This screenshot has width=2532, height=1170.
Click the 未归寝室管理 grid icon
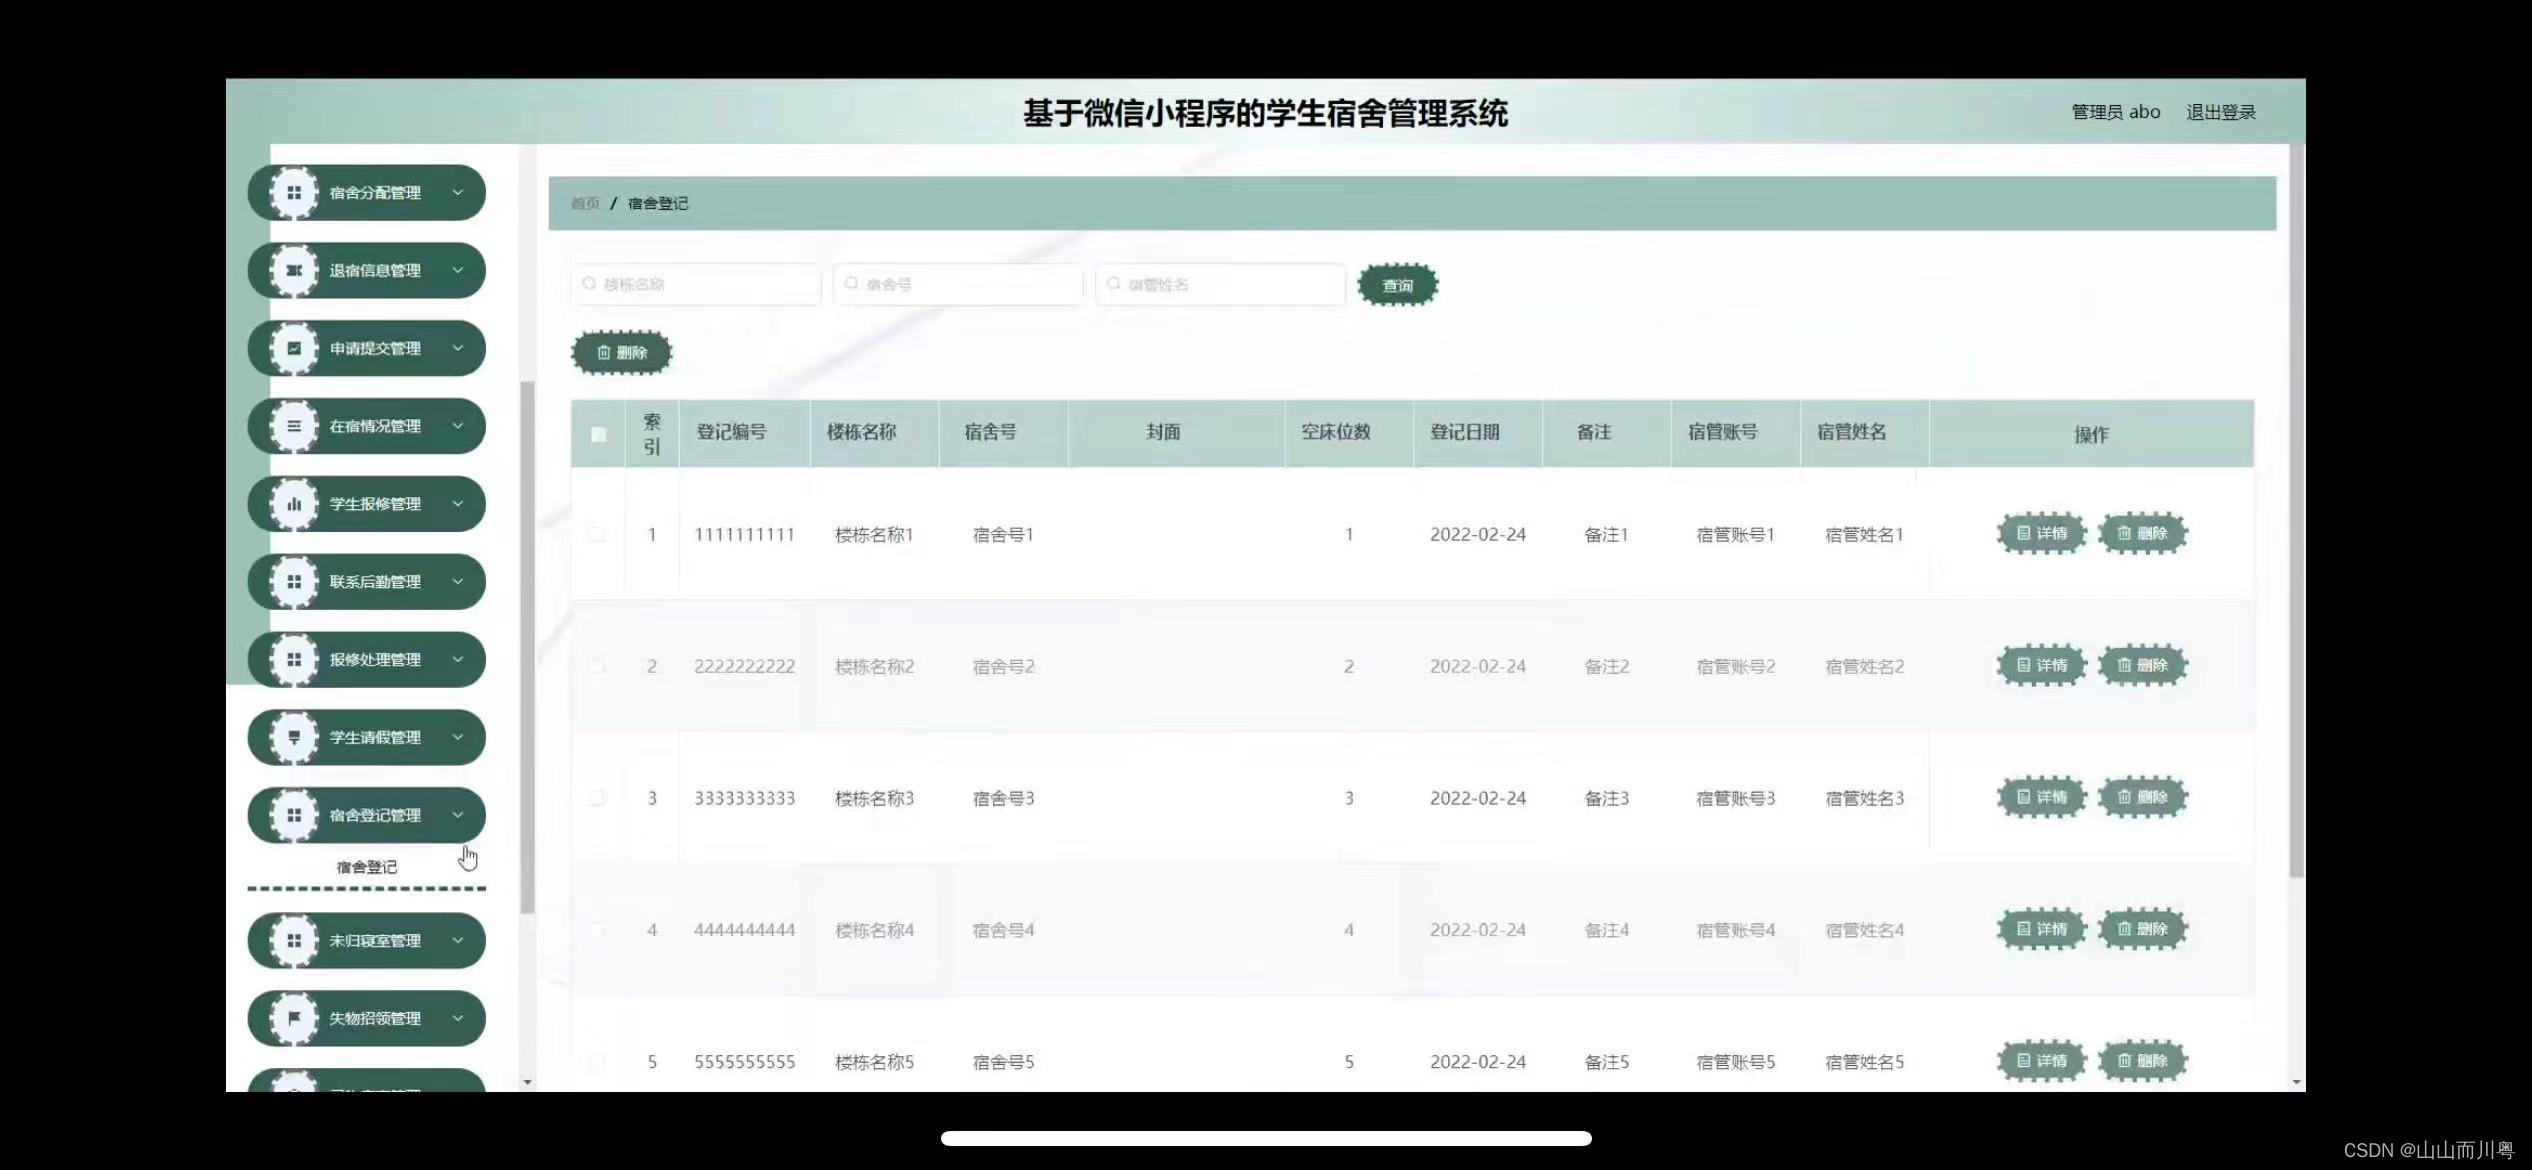click(294, 941)
